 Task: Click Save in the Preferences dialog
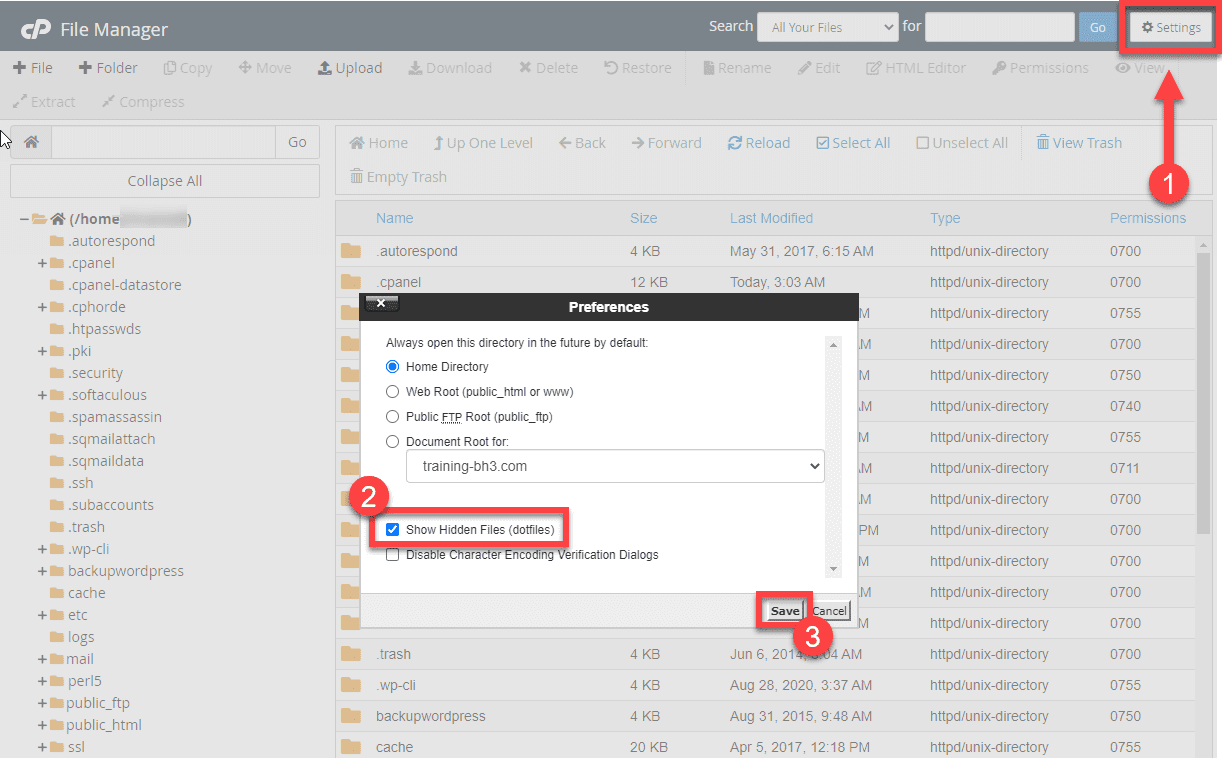785,611
